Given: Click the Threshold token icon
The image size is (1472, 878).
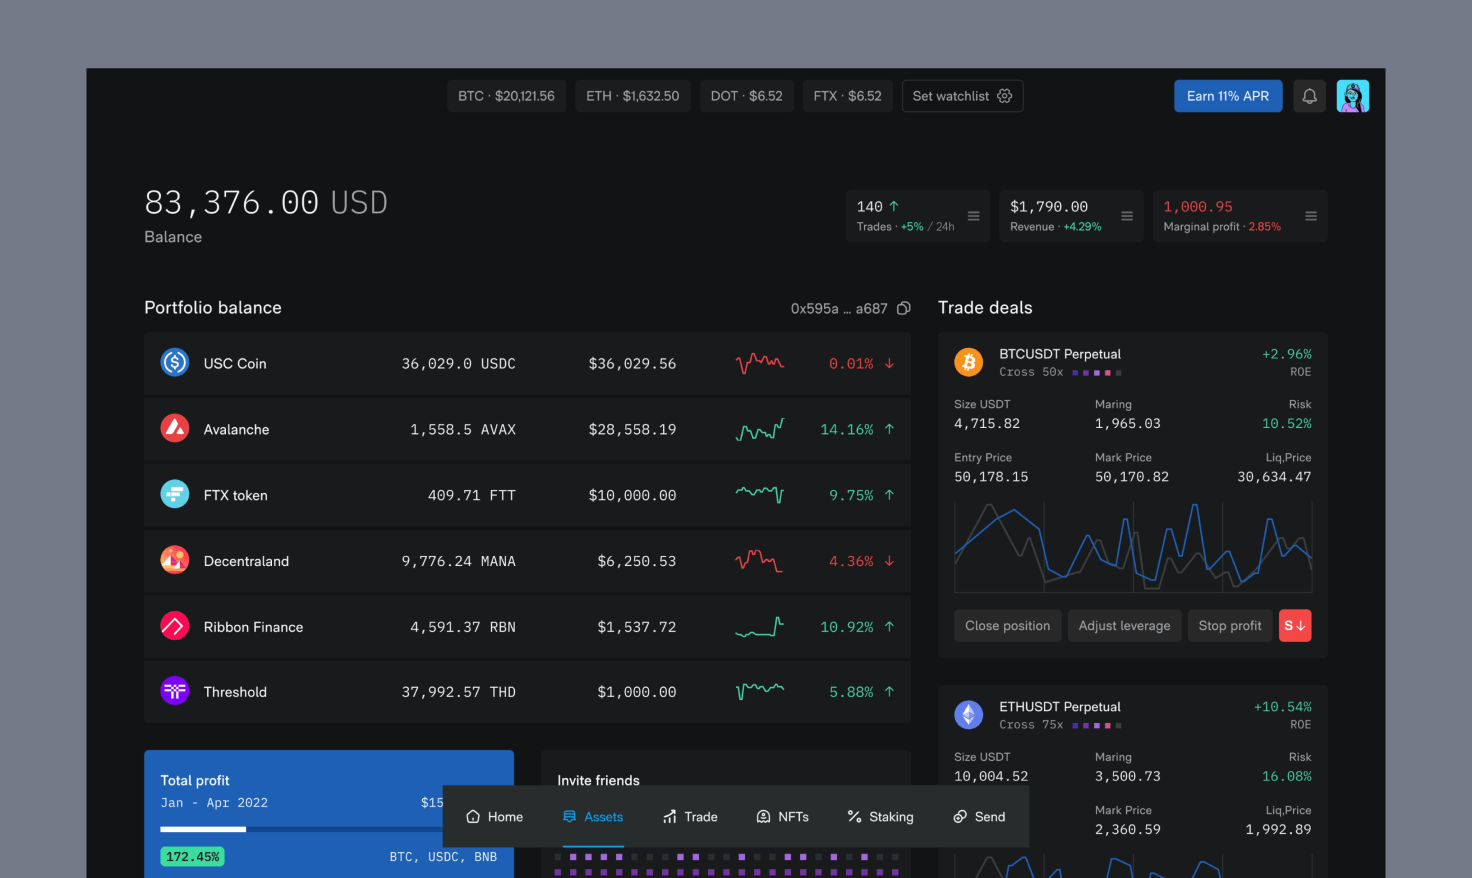Looking at the screenshot, I should 175,691.
